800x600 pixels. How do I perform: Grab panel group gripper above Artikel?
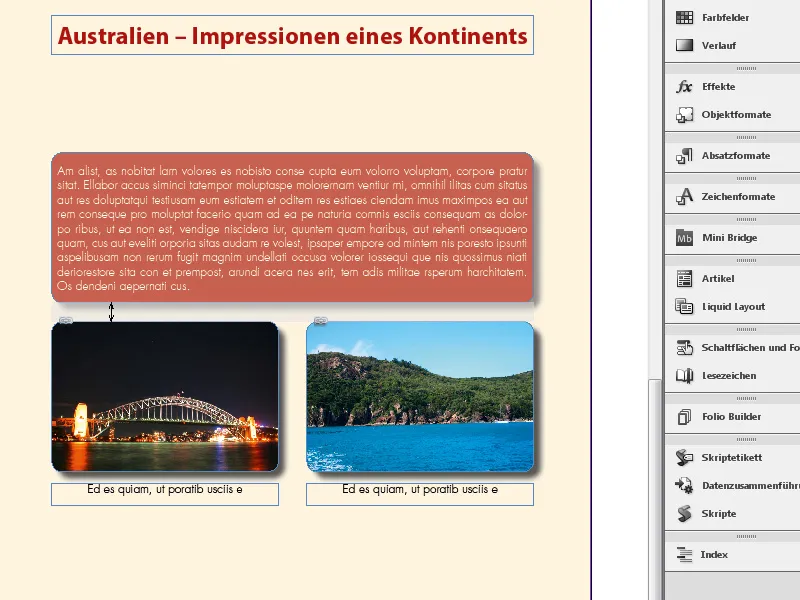coord(746,260)
